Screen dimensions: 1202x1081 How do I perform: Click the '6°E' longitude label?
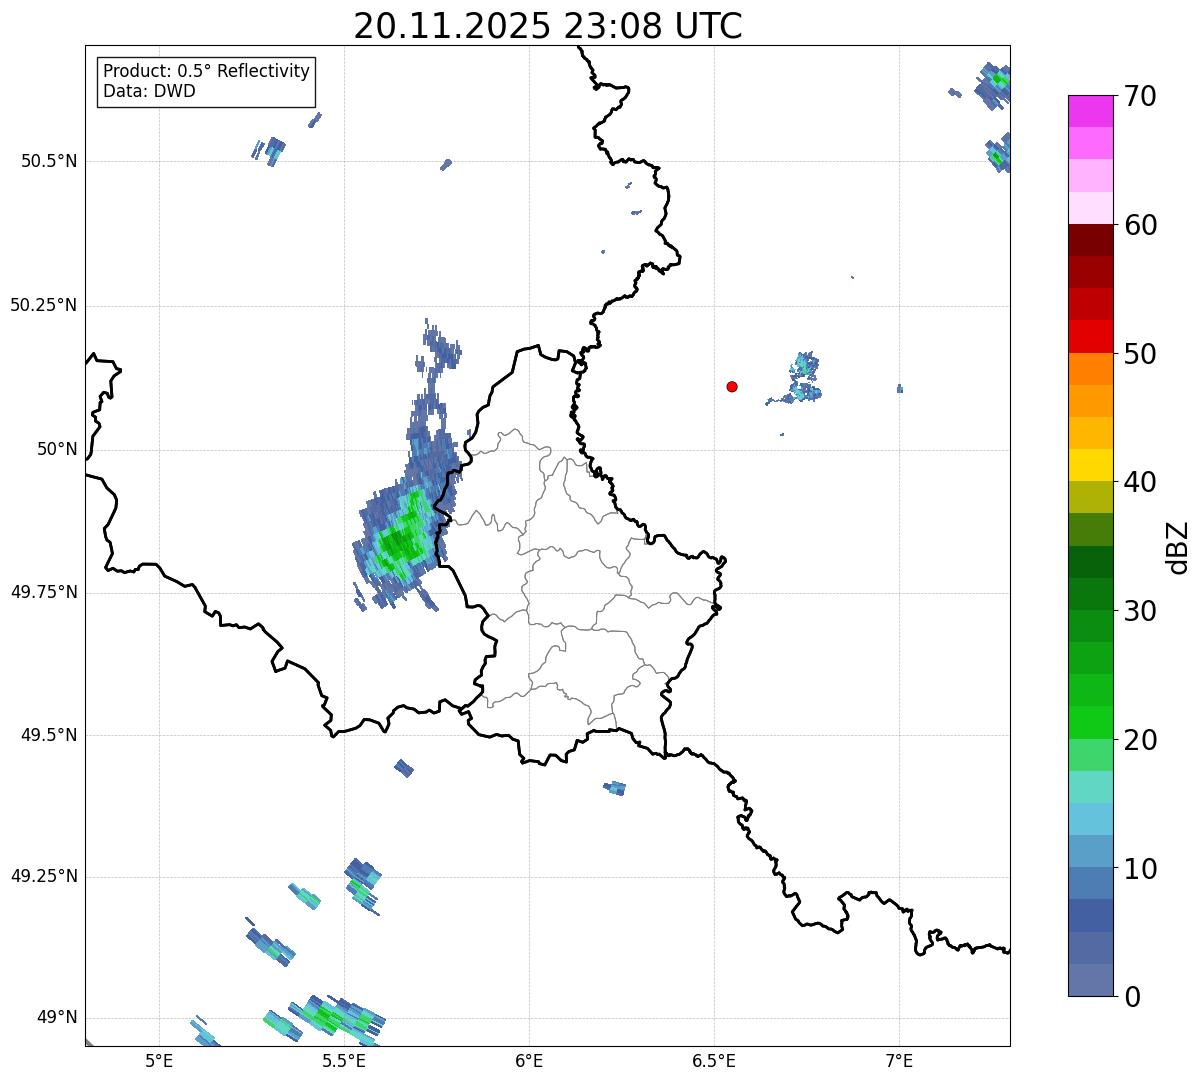(529, 1060)
